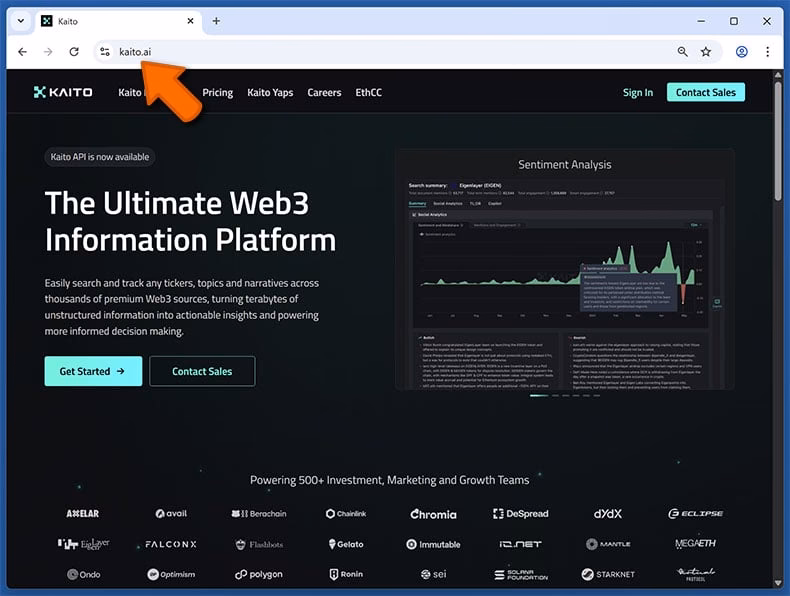Click the Axelar logo
This screenshot has height=596, width=790.
pos(83,513)
